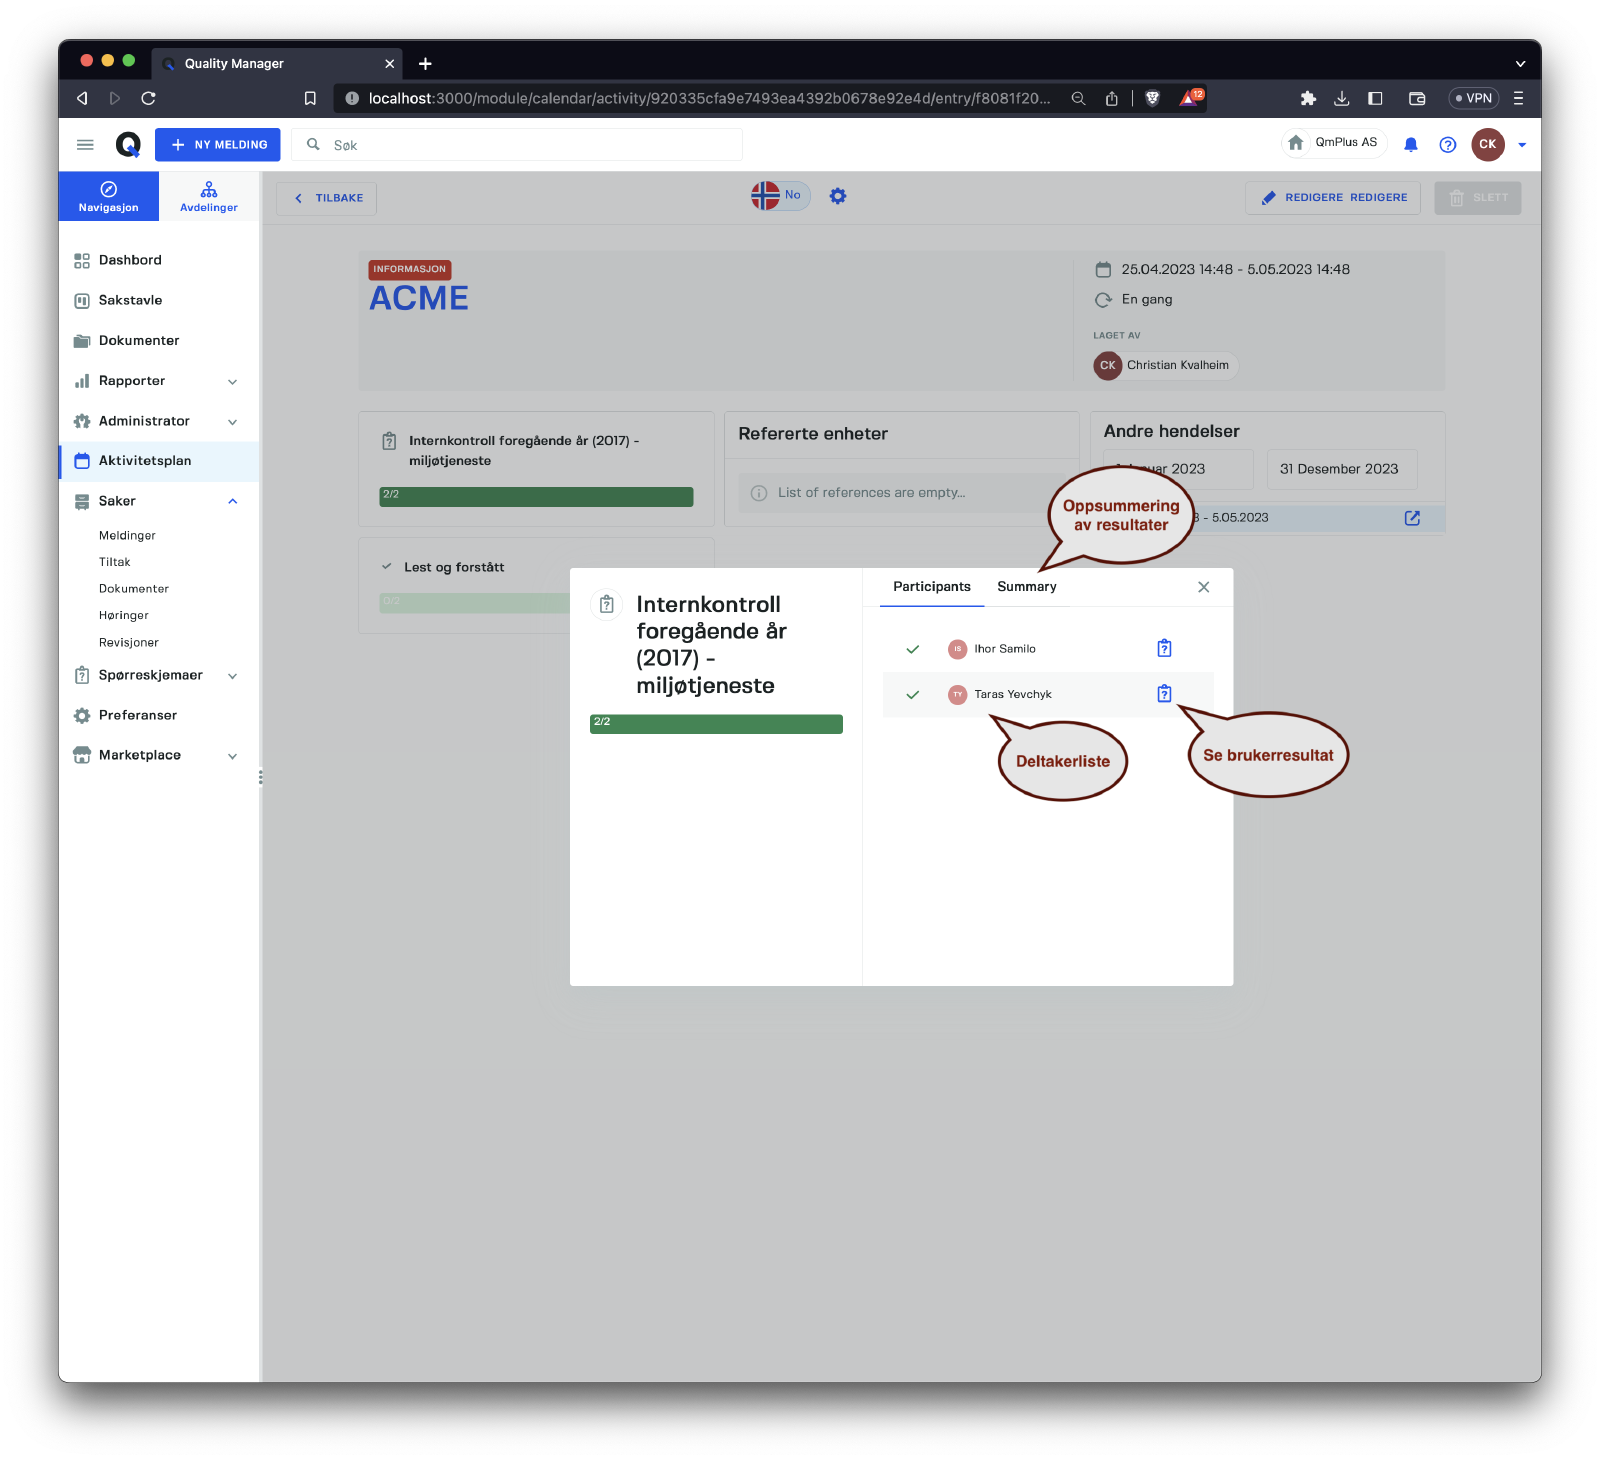
Task: Click the NY MELDING button
Action: click(x=218, y=145)
